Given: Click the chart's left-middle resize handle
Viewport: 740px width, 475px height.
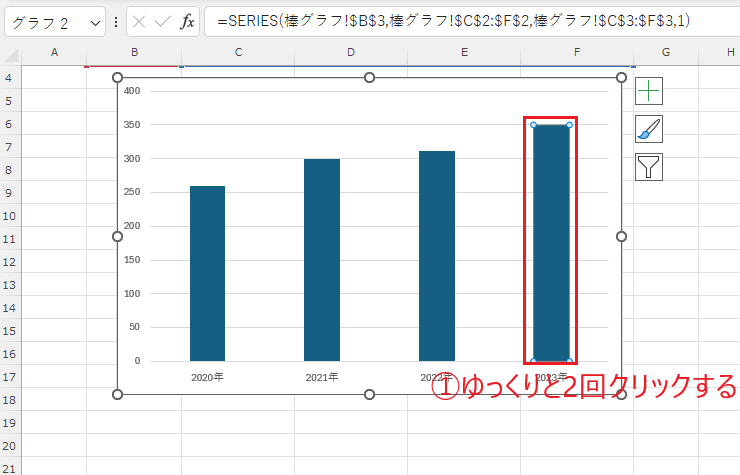Looking at the screenshot, I should pos(118,236).
